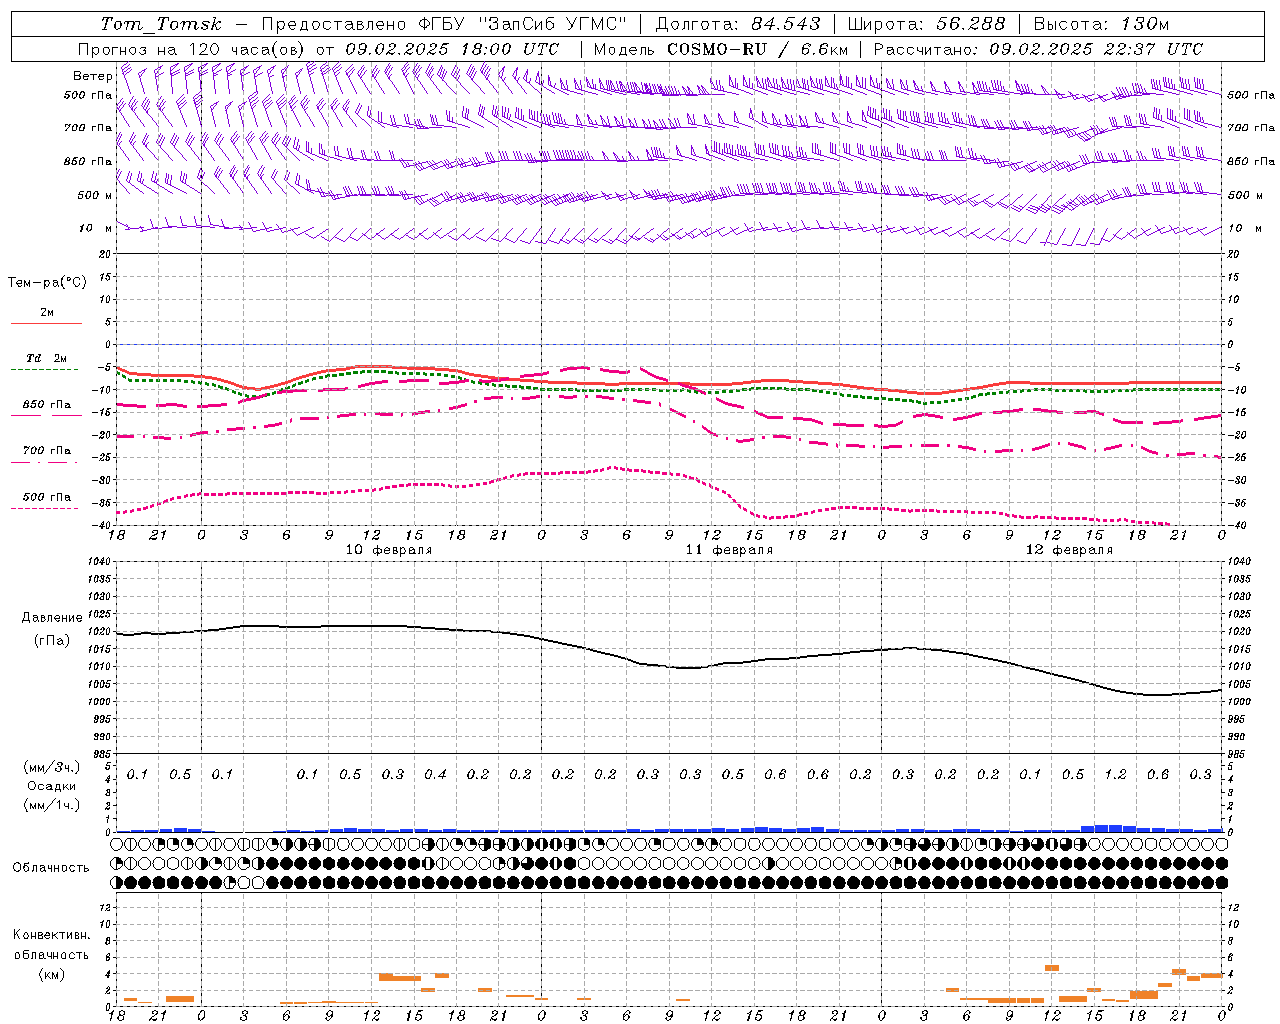Click the Рассчитано: 09.02.2025 22:37 UTC timestamp
1280x1024 pixels.
(x=1038, y=49)
